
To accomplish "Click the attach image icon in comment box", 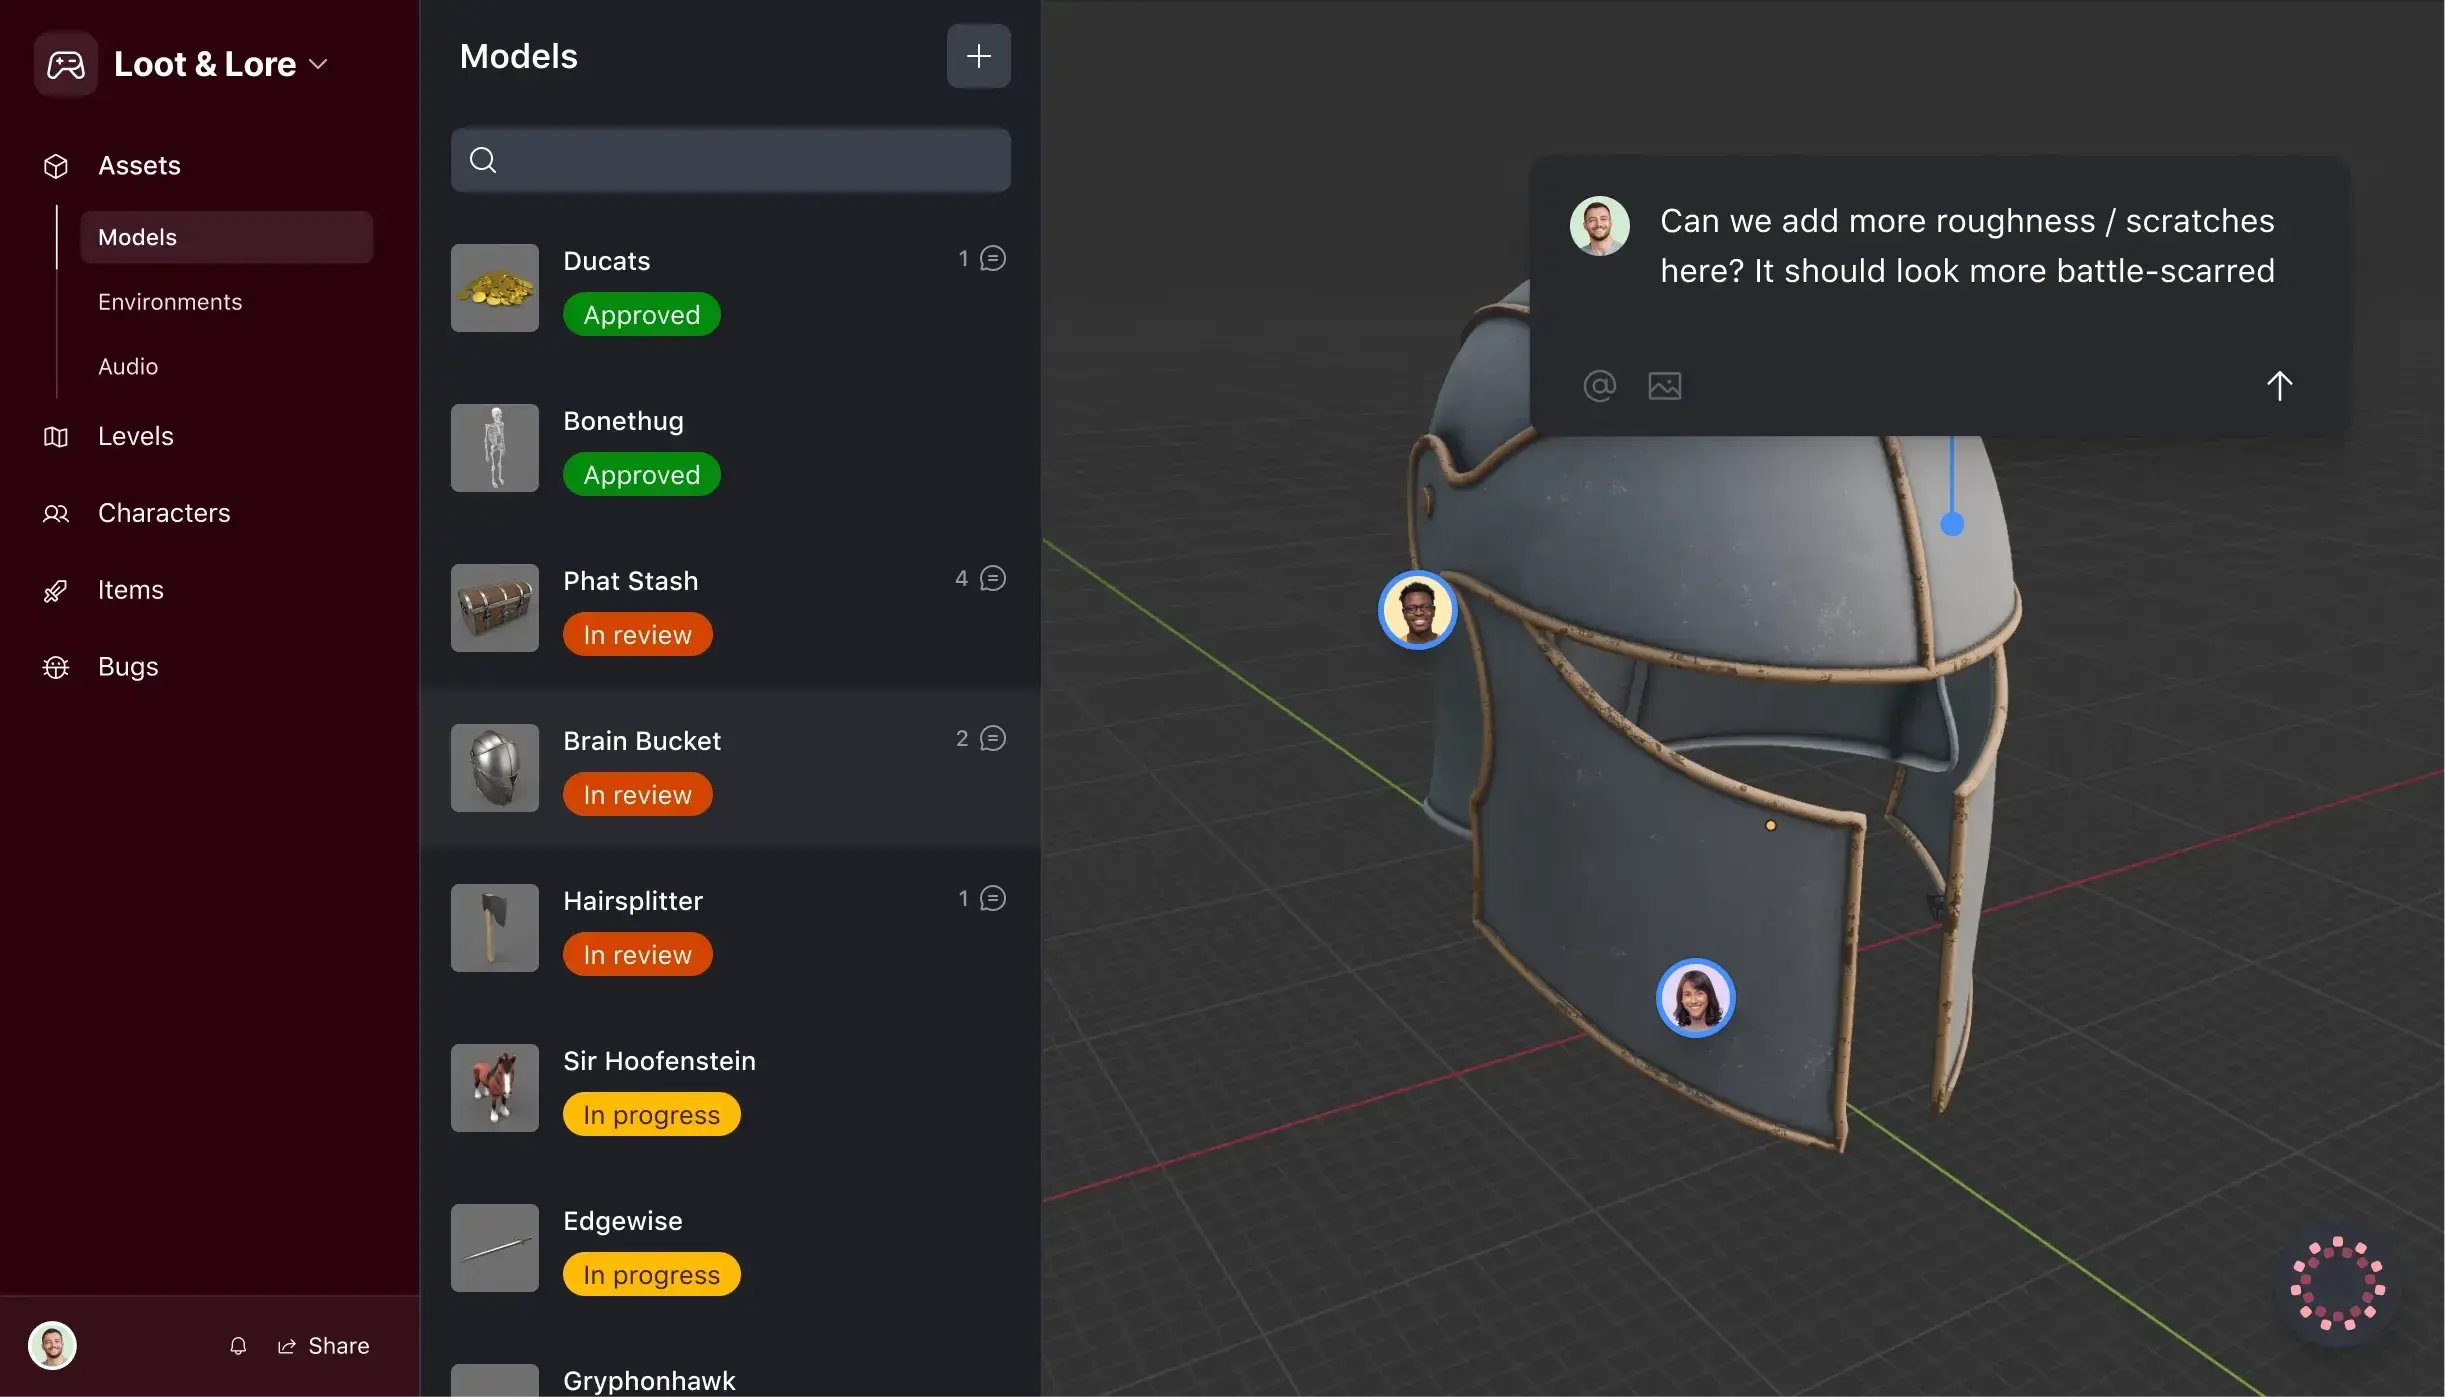I will pos(1664,385).
